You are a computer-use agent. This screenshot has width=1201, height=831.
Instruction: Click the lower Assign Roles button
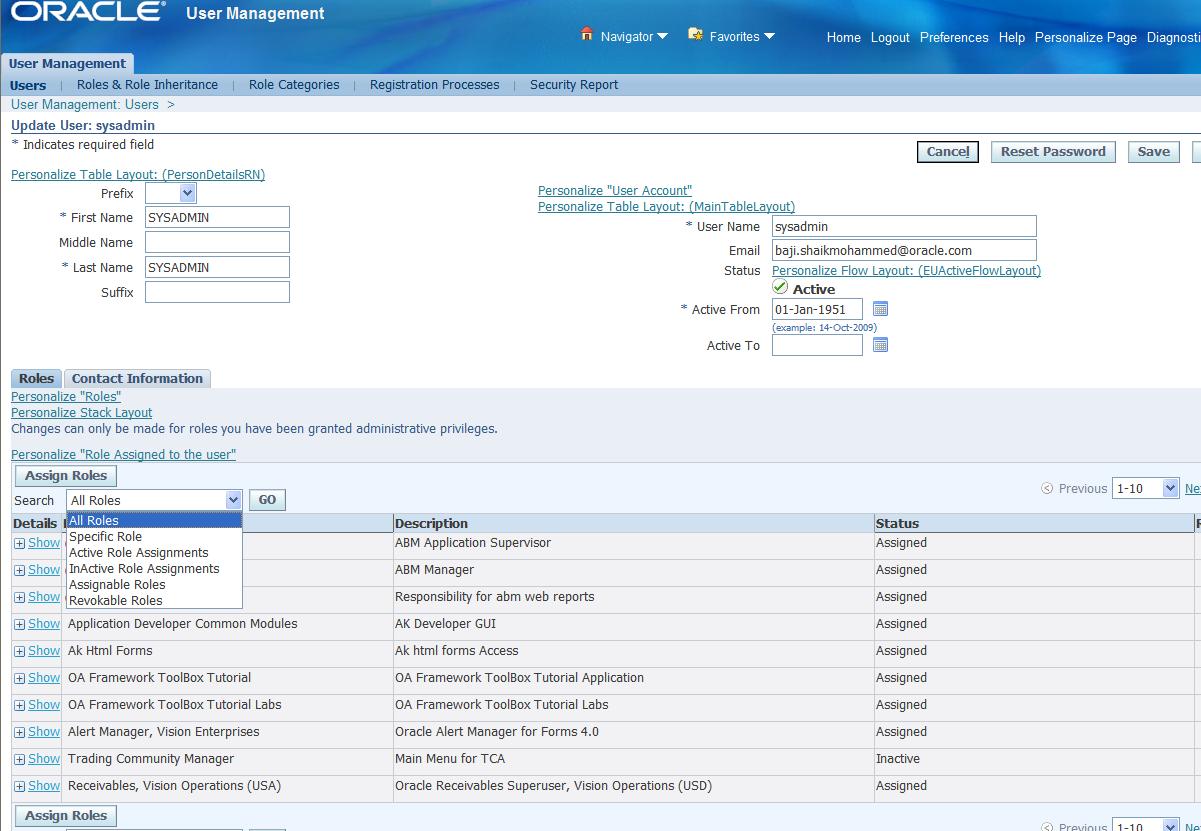(66, 816)
